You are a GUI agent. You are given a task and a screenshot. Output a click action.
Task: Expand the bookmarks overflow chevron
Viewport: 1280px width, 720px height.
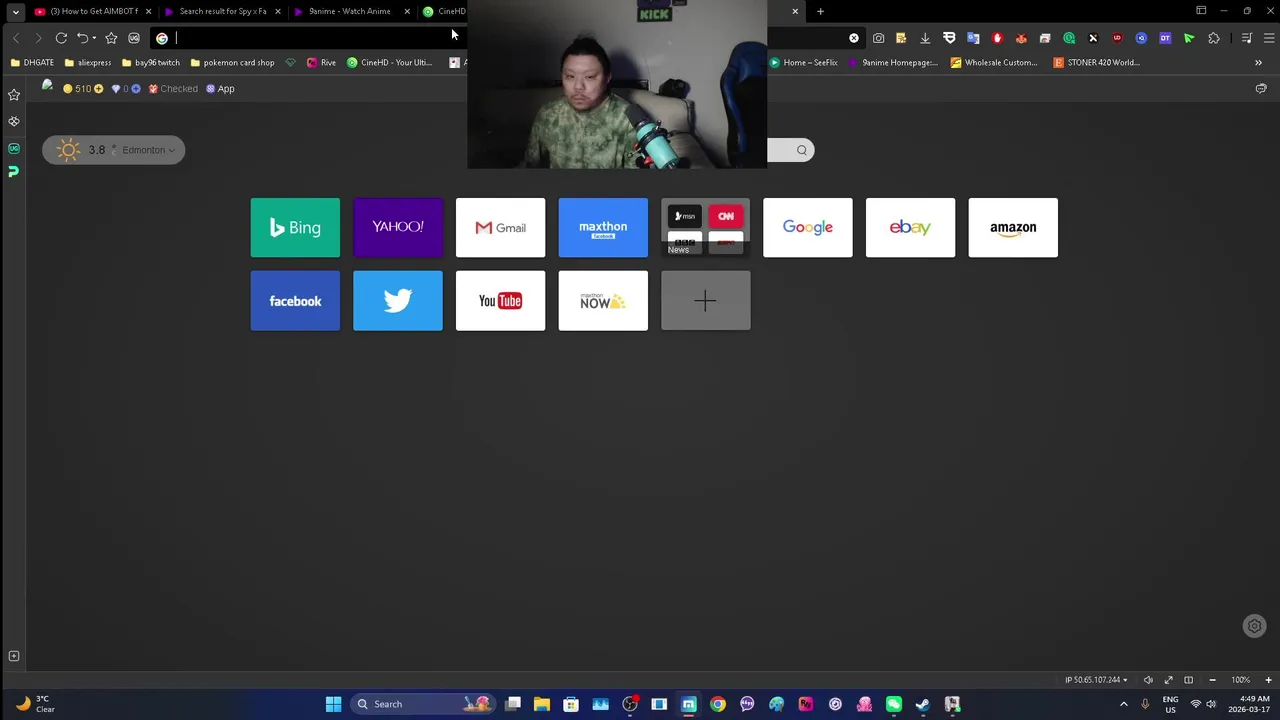(1258, 62)
